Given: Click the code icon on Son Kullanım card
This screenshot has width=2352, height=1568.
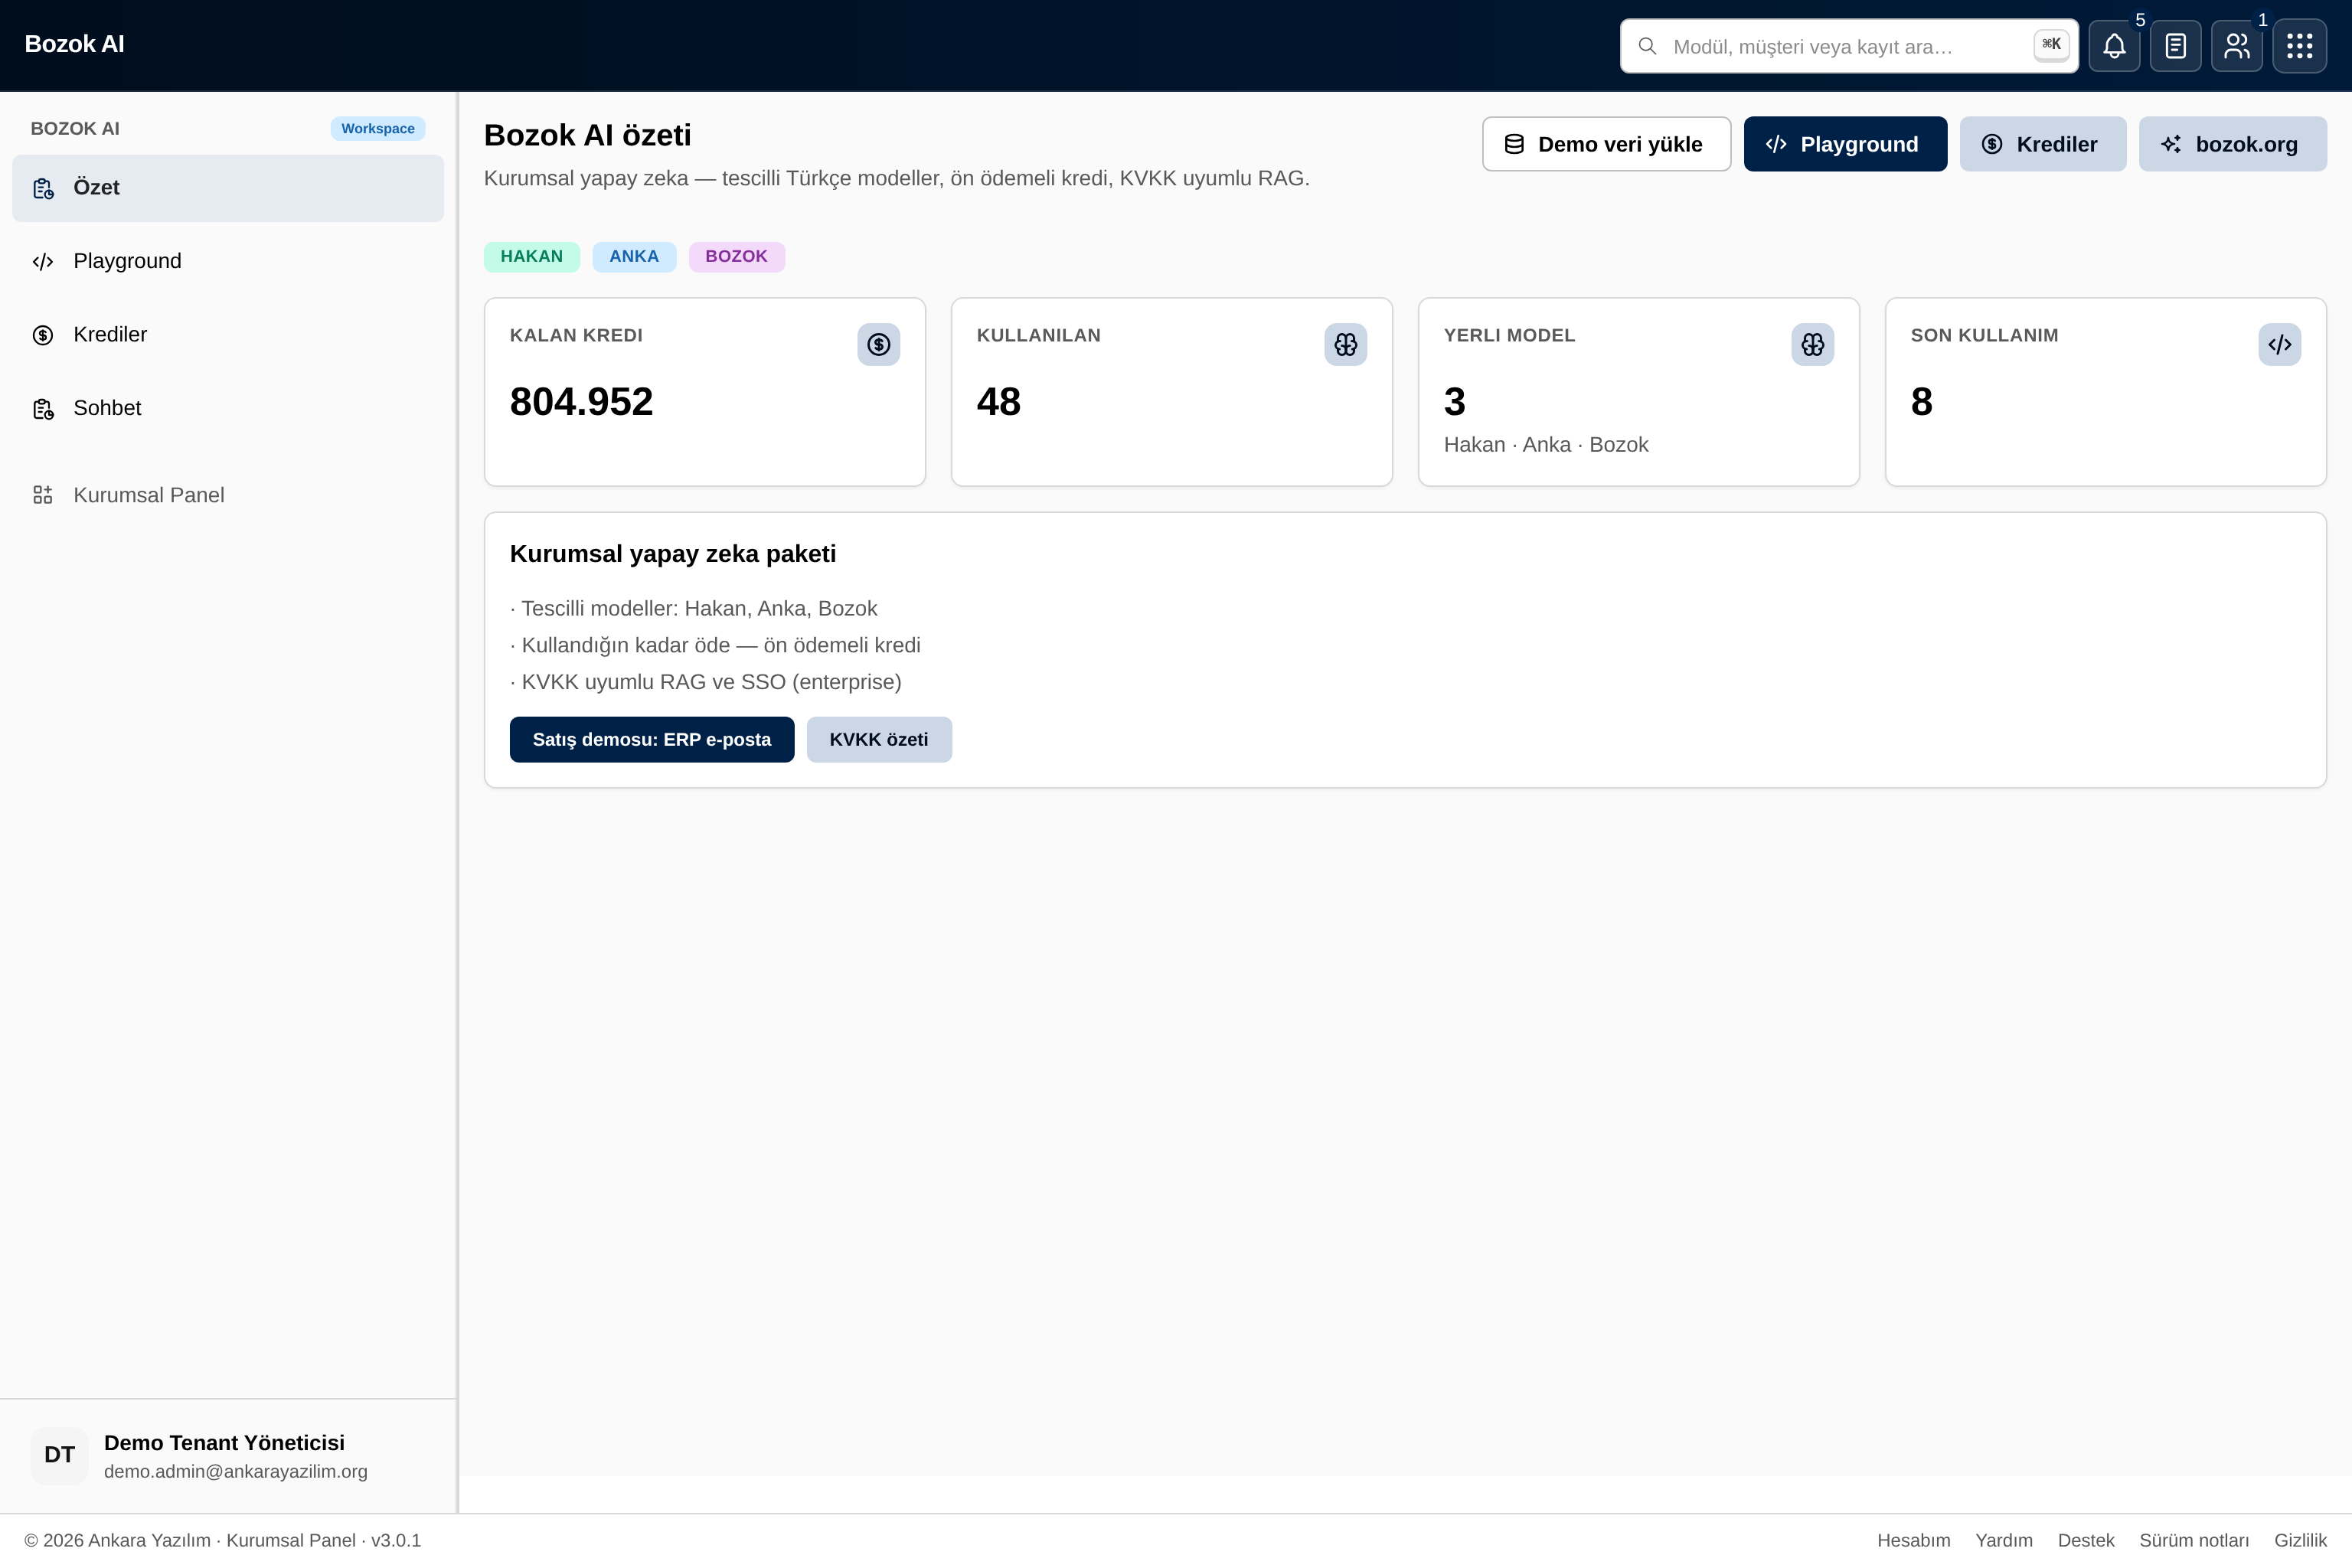Looking at the screenshot, I should click(x=2280, y=345).
